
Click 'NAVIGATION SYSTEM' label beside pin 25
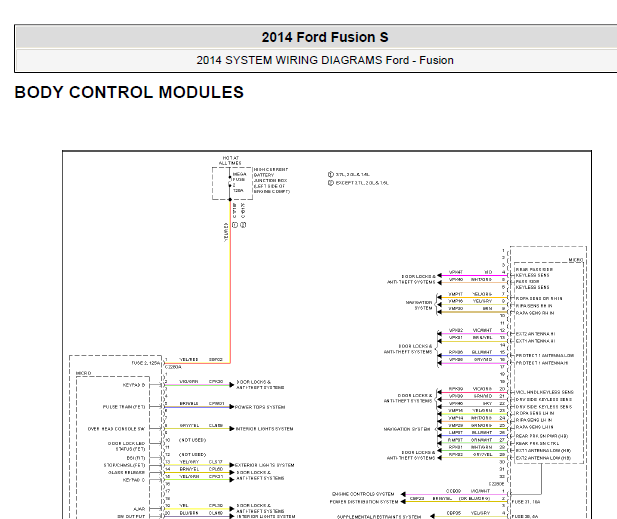pos(407,429)
